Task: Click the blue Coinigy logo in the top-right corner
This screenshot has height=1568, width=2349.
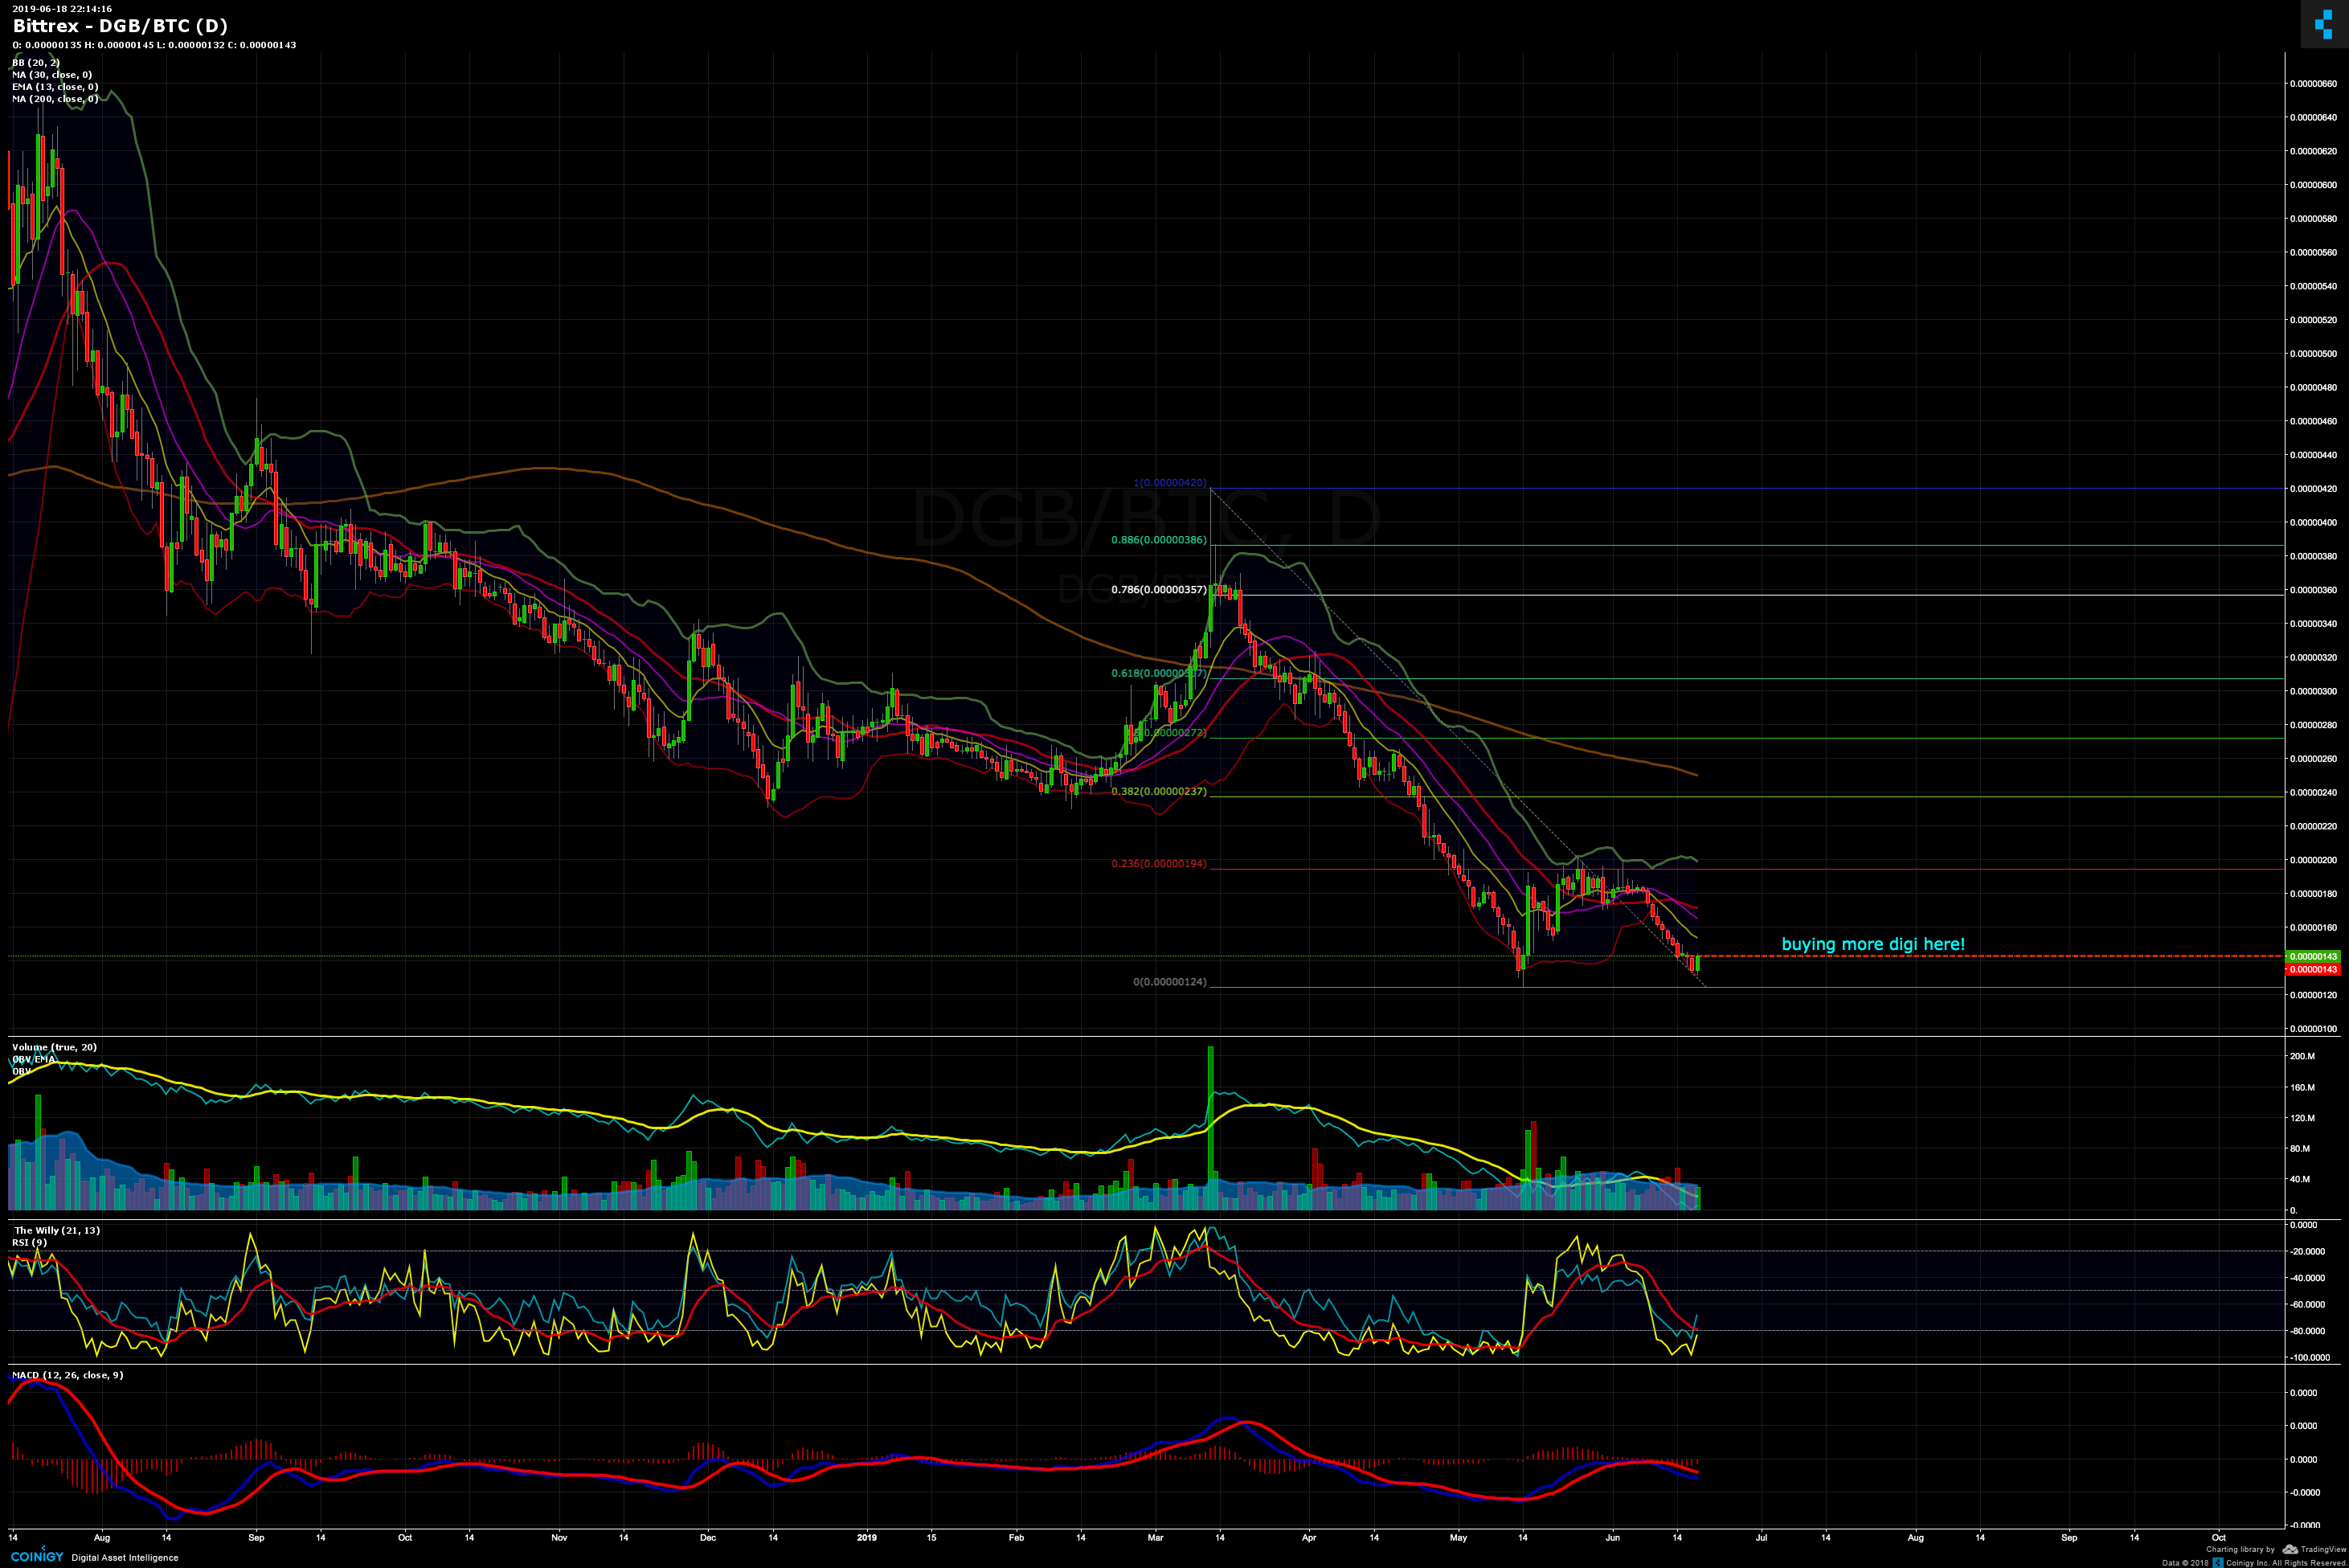Action: tap(2323, 23)
